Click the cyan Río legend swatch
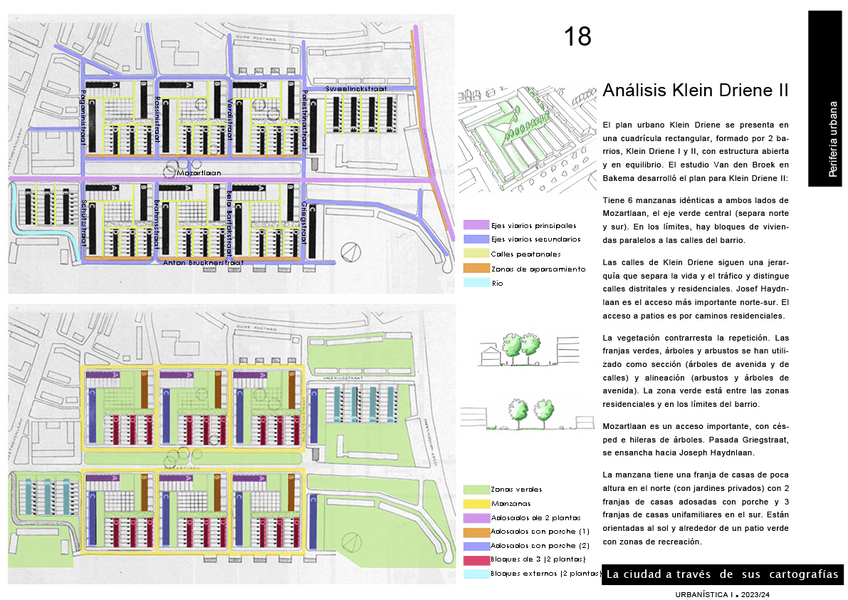848x600 pixels. tap(476, 283)
